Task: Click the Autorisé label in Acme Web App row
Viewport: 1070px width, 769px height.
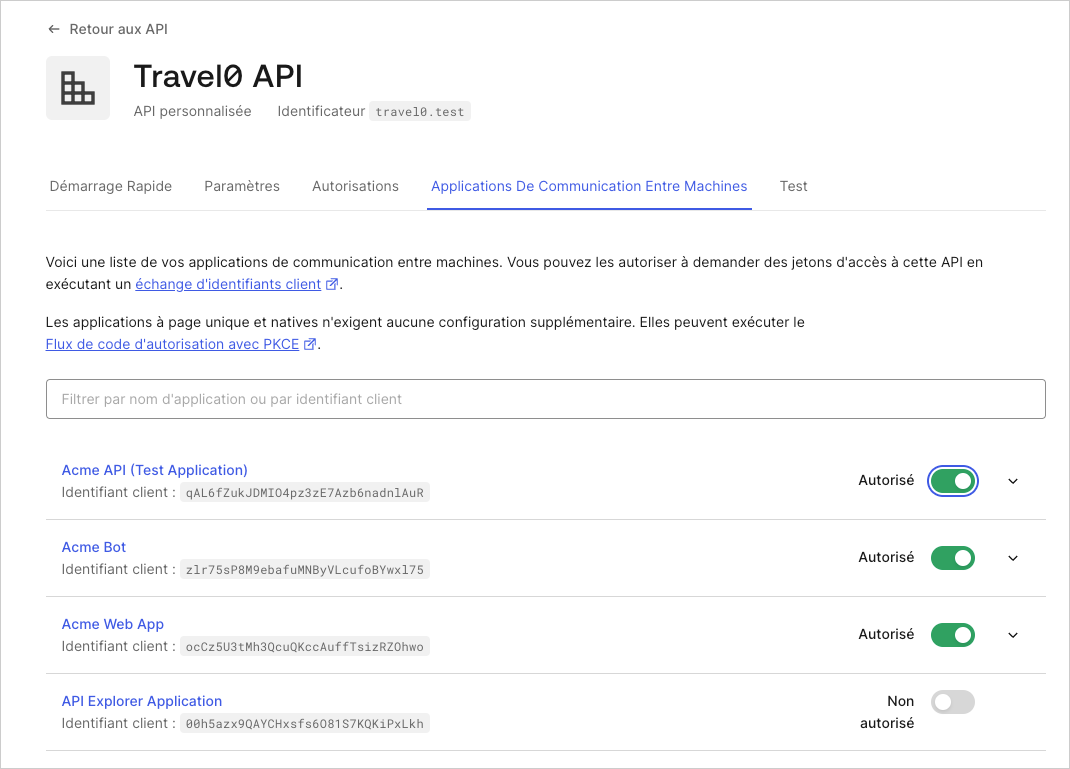Action: [886, 635]
